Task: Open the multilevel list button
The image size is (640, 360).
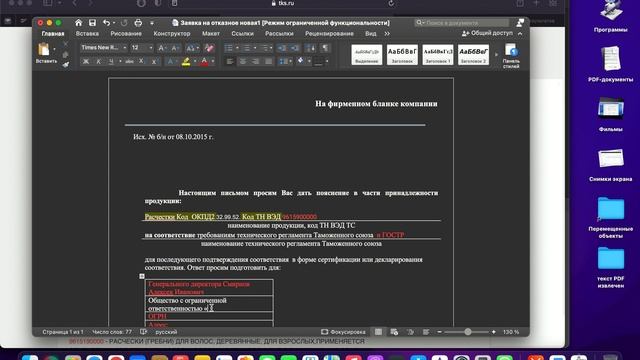Action: pos(265,48)
